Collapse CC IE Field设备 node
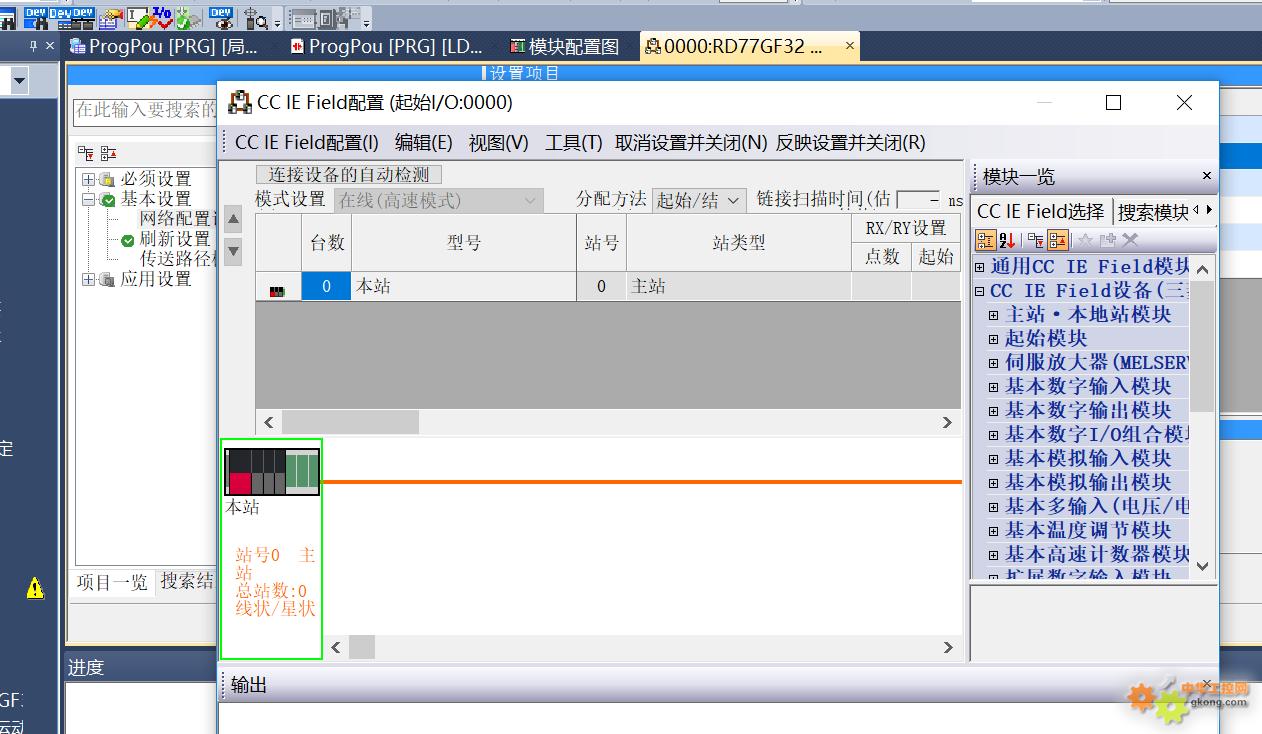This screenshot has height=734, width=1262. (x=980, y=291)
